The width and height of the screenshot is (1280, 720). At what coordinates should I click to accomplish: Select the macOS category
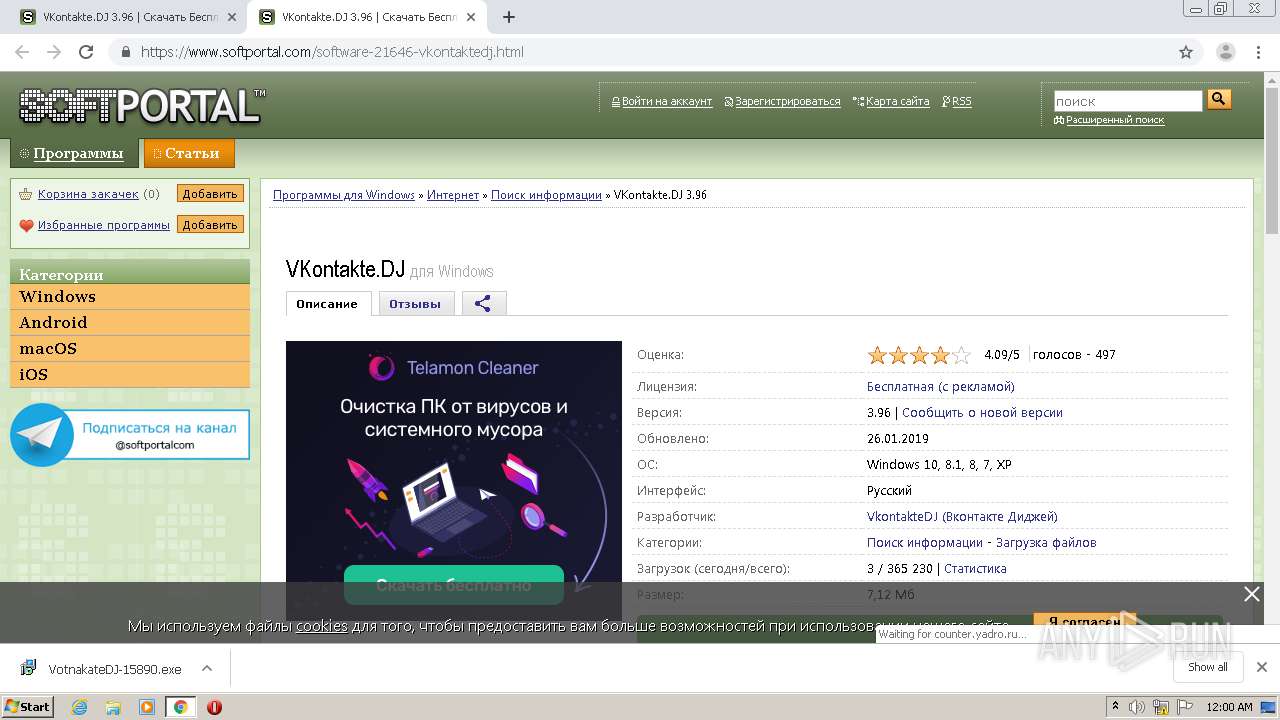(x=130, y=349)
